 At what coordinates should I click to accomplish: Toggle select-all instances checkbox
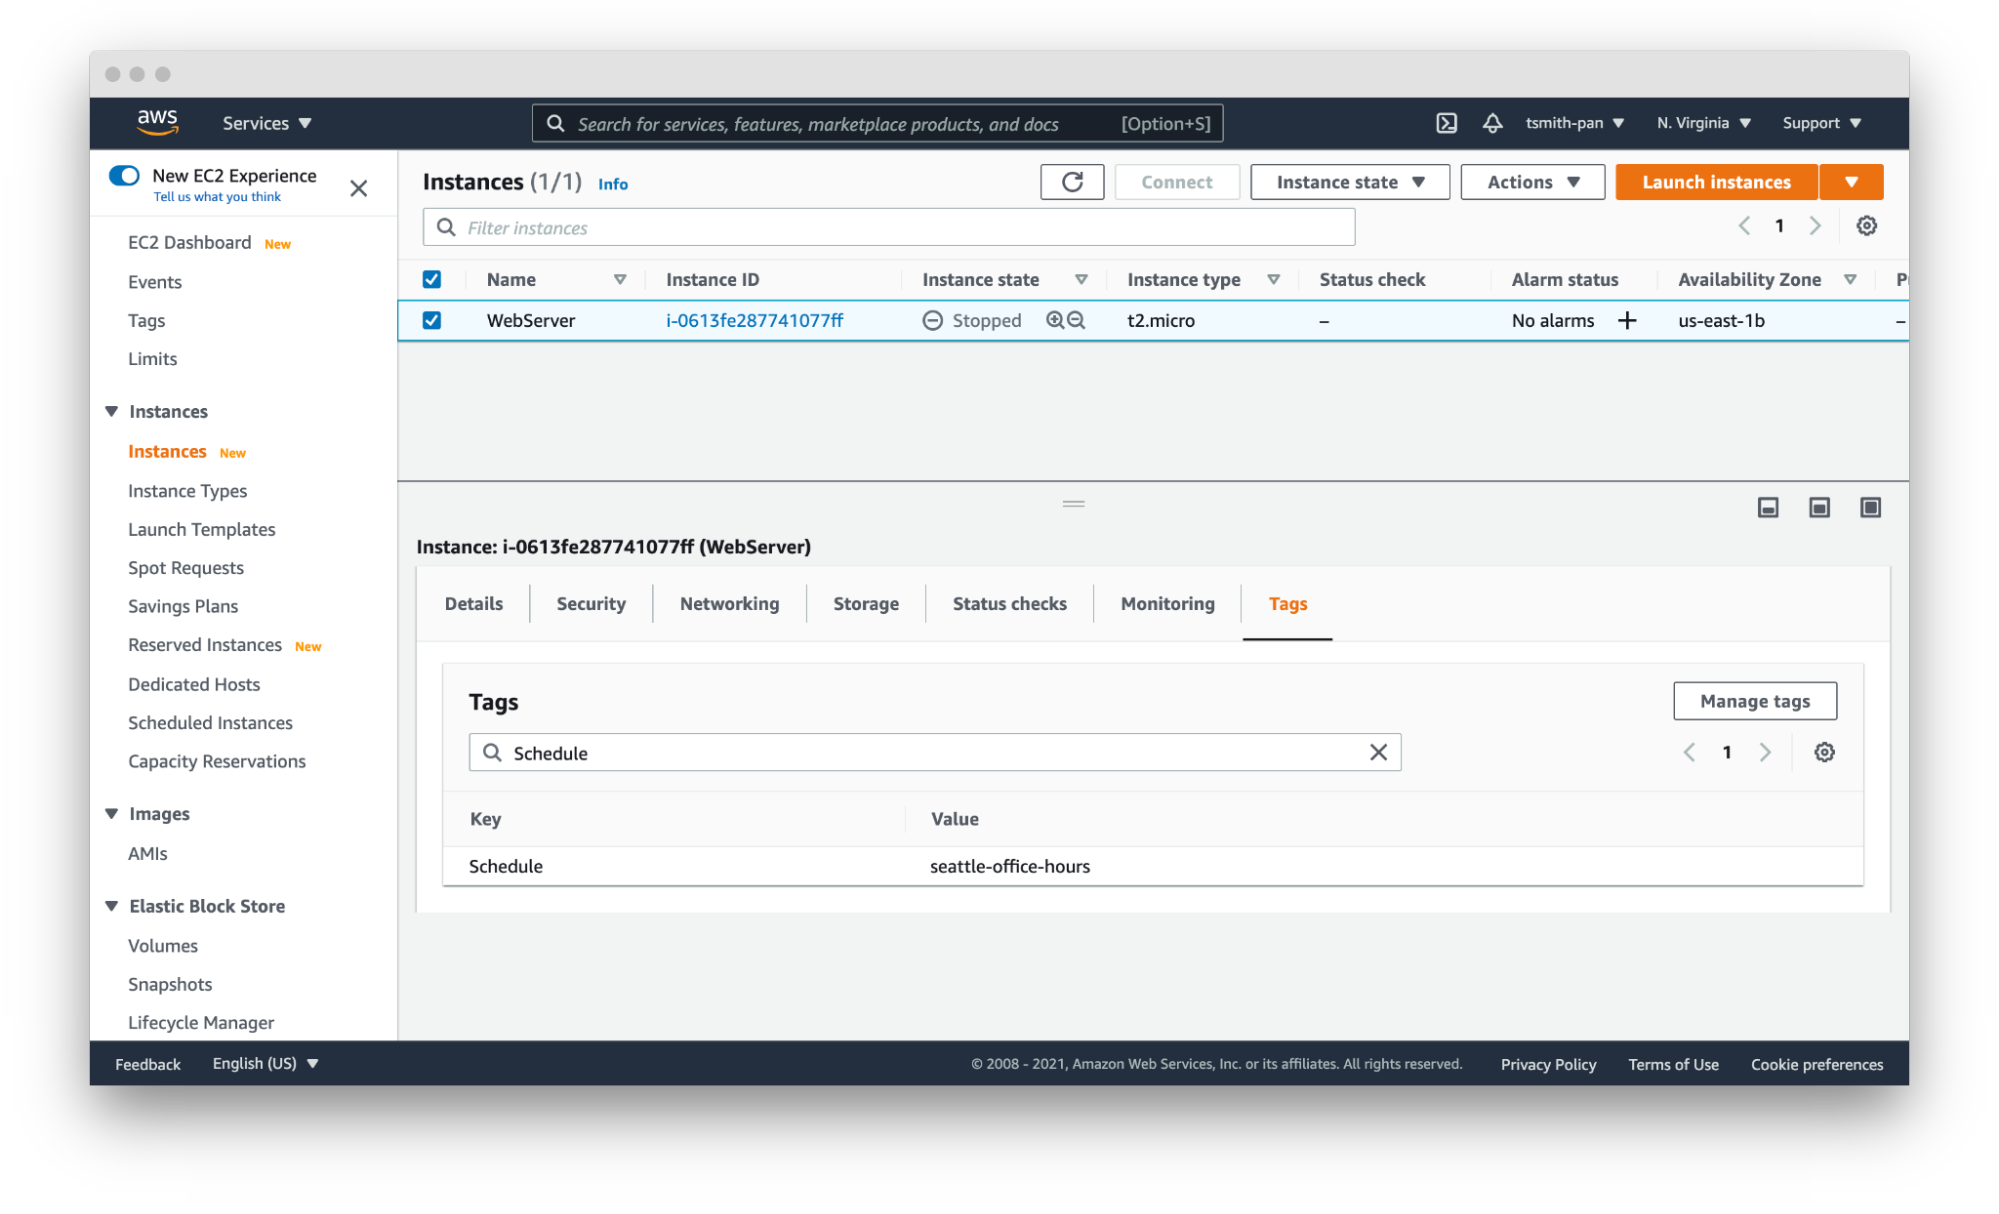coord(432,280)
